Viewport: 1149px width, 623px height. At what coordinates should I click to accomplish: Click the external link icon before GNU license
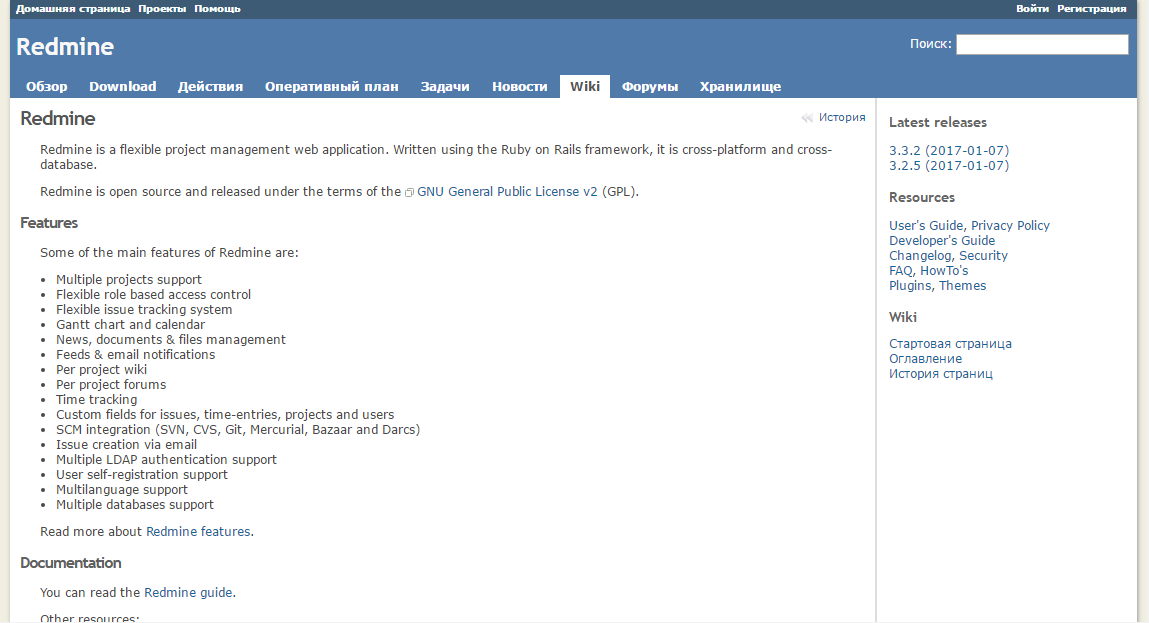pyautogui.click(x=409, y=193)
